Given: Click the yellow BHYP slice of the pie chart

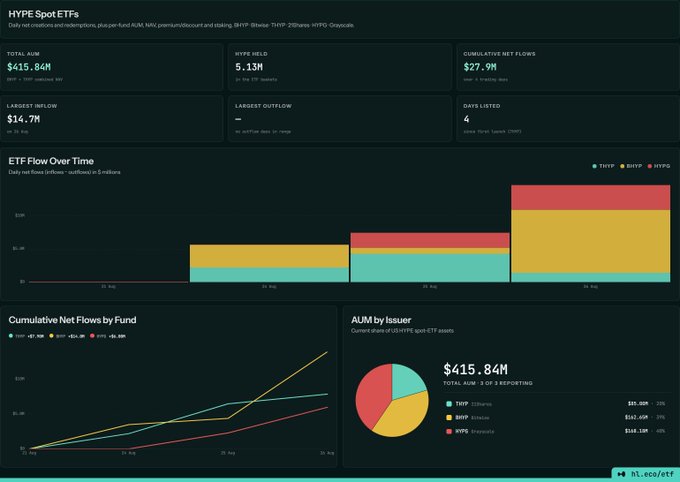Looking at the screenshot, I should (x=403, y=417).
